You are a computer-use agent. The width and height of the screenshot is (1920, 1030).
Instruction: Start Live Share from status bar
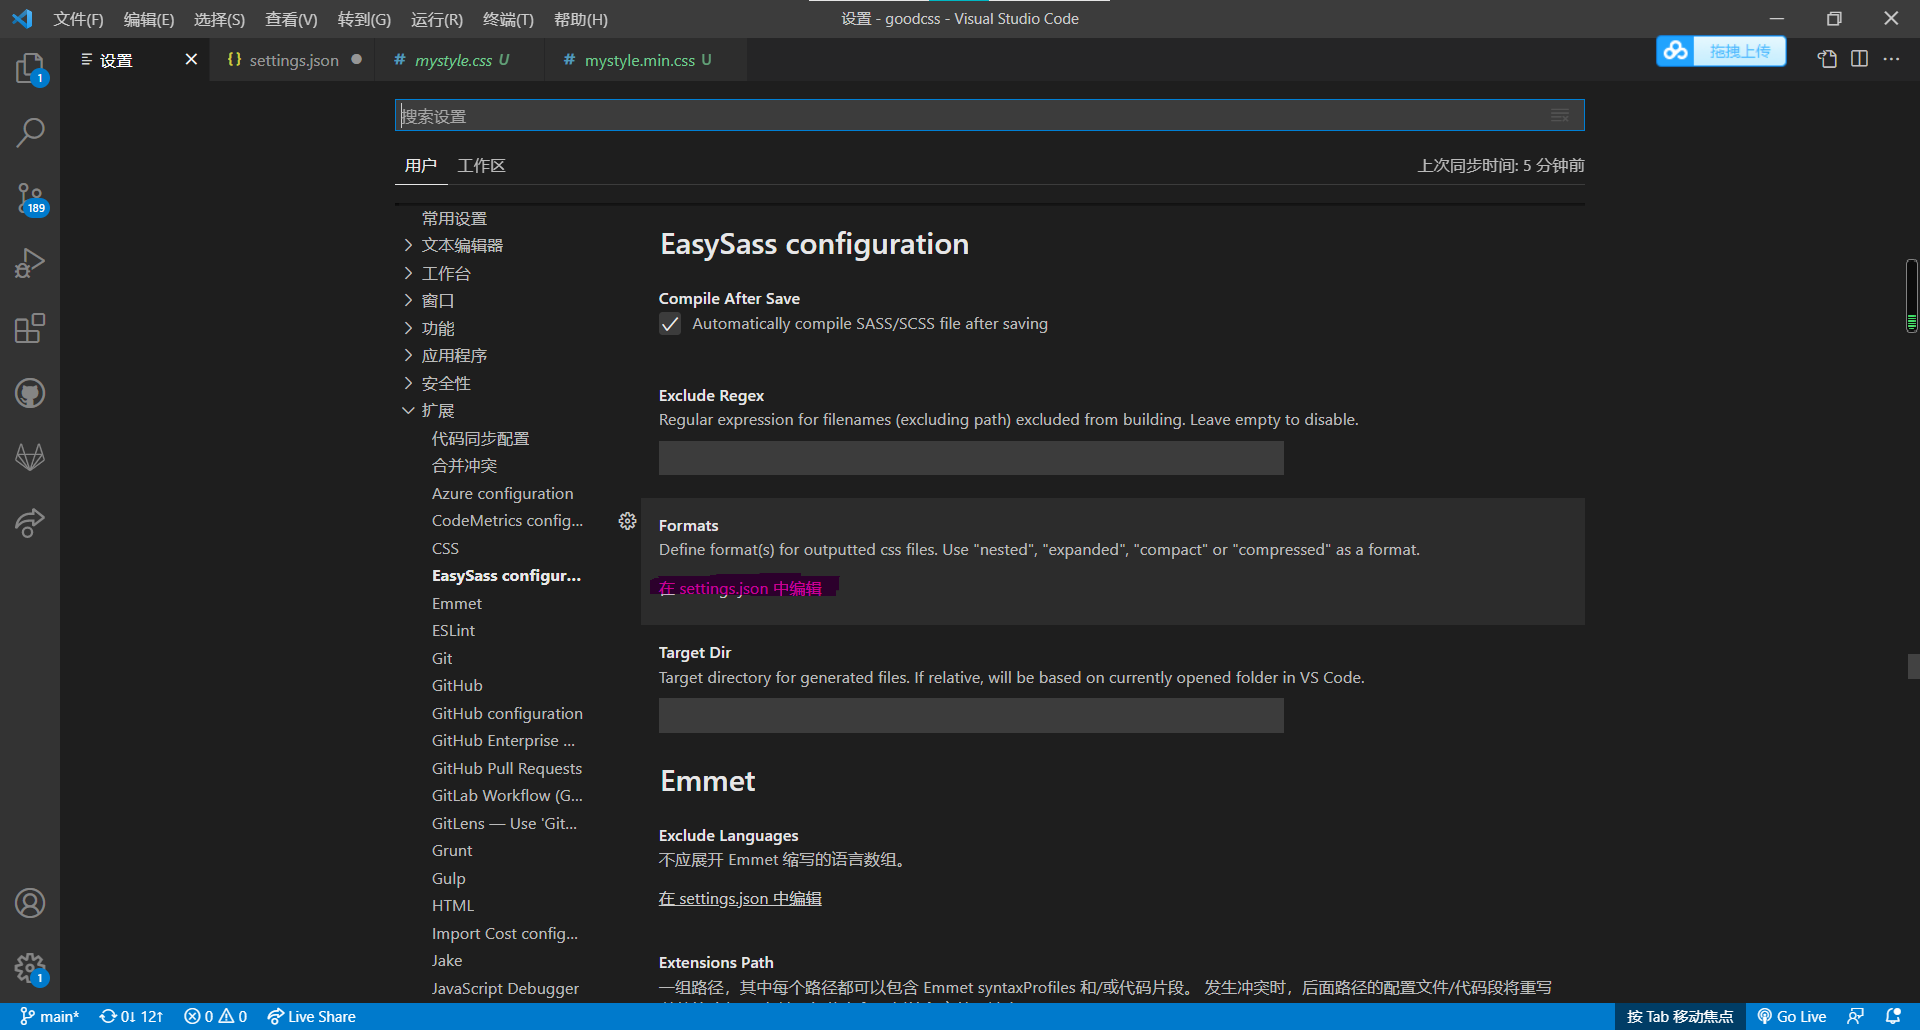pos(311,1016)
